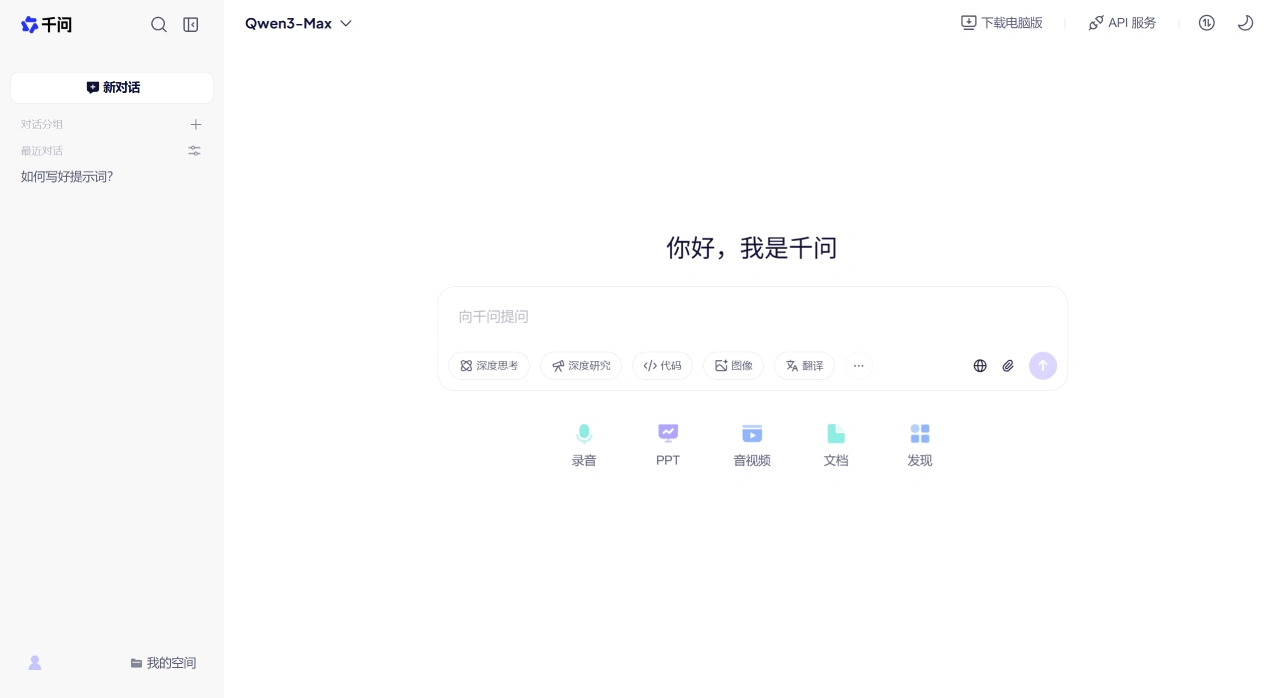Open the 发现 (discover) panel
The height and width of the screenshot is (698, 1280).
click(919, 443)
